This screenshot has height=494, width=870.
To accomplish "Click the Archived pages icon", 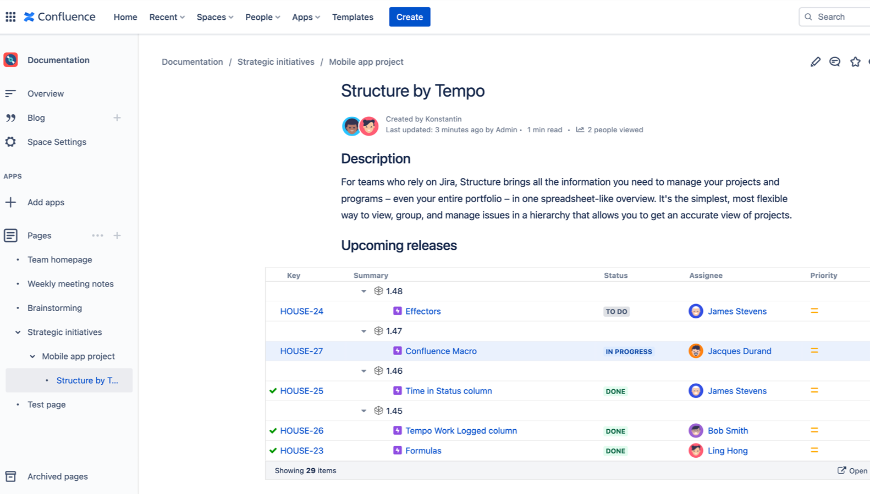I will tap(11, 477).
